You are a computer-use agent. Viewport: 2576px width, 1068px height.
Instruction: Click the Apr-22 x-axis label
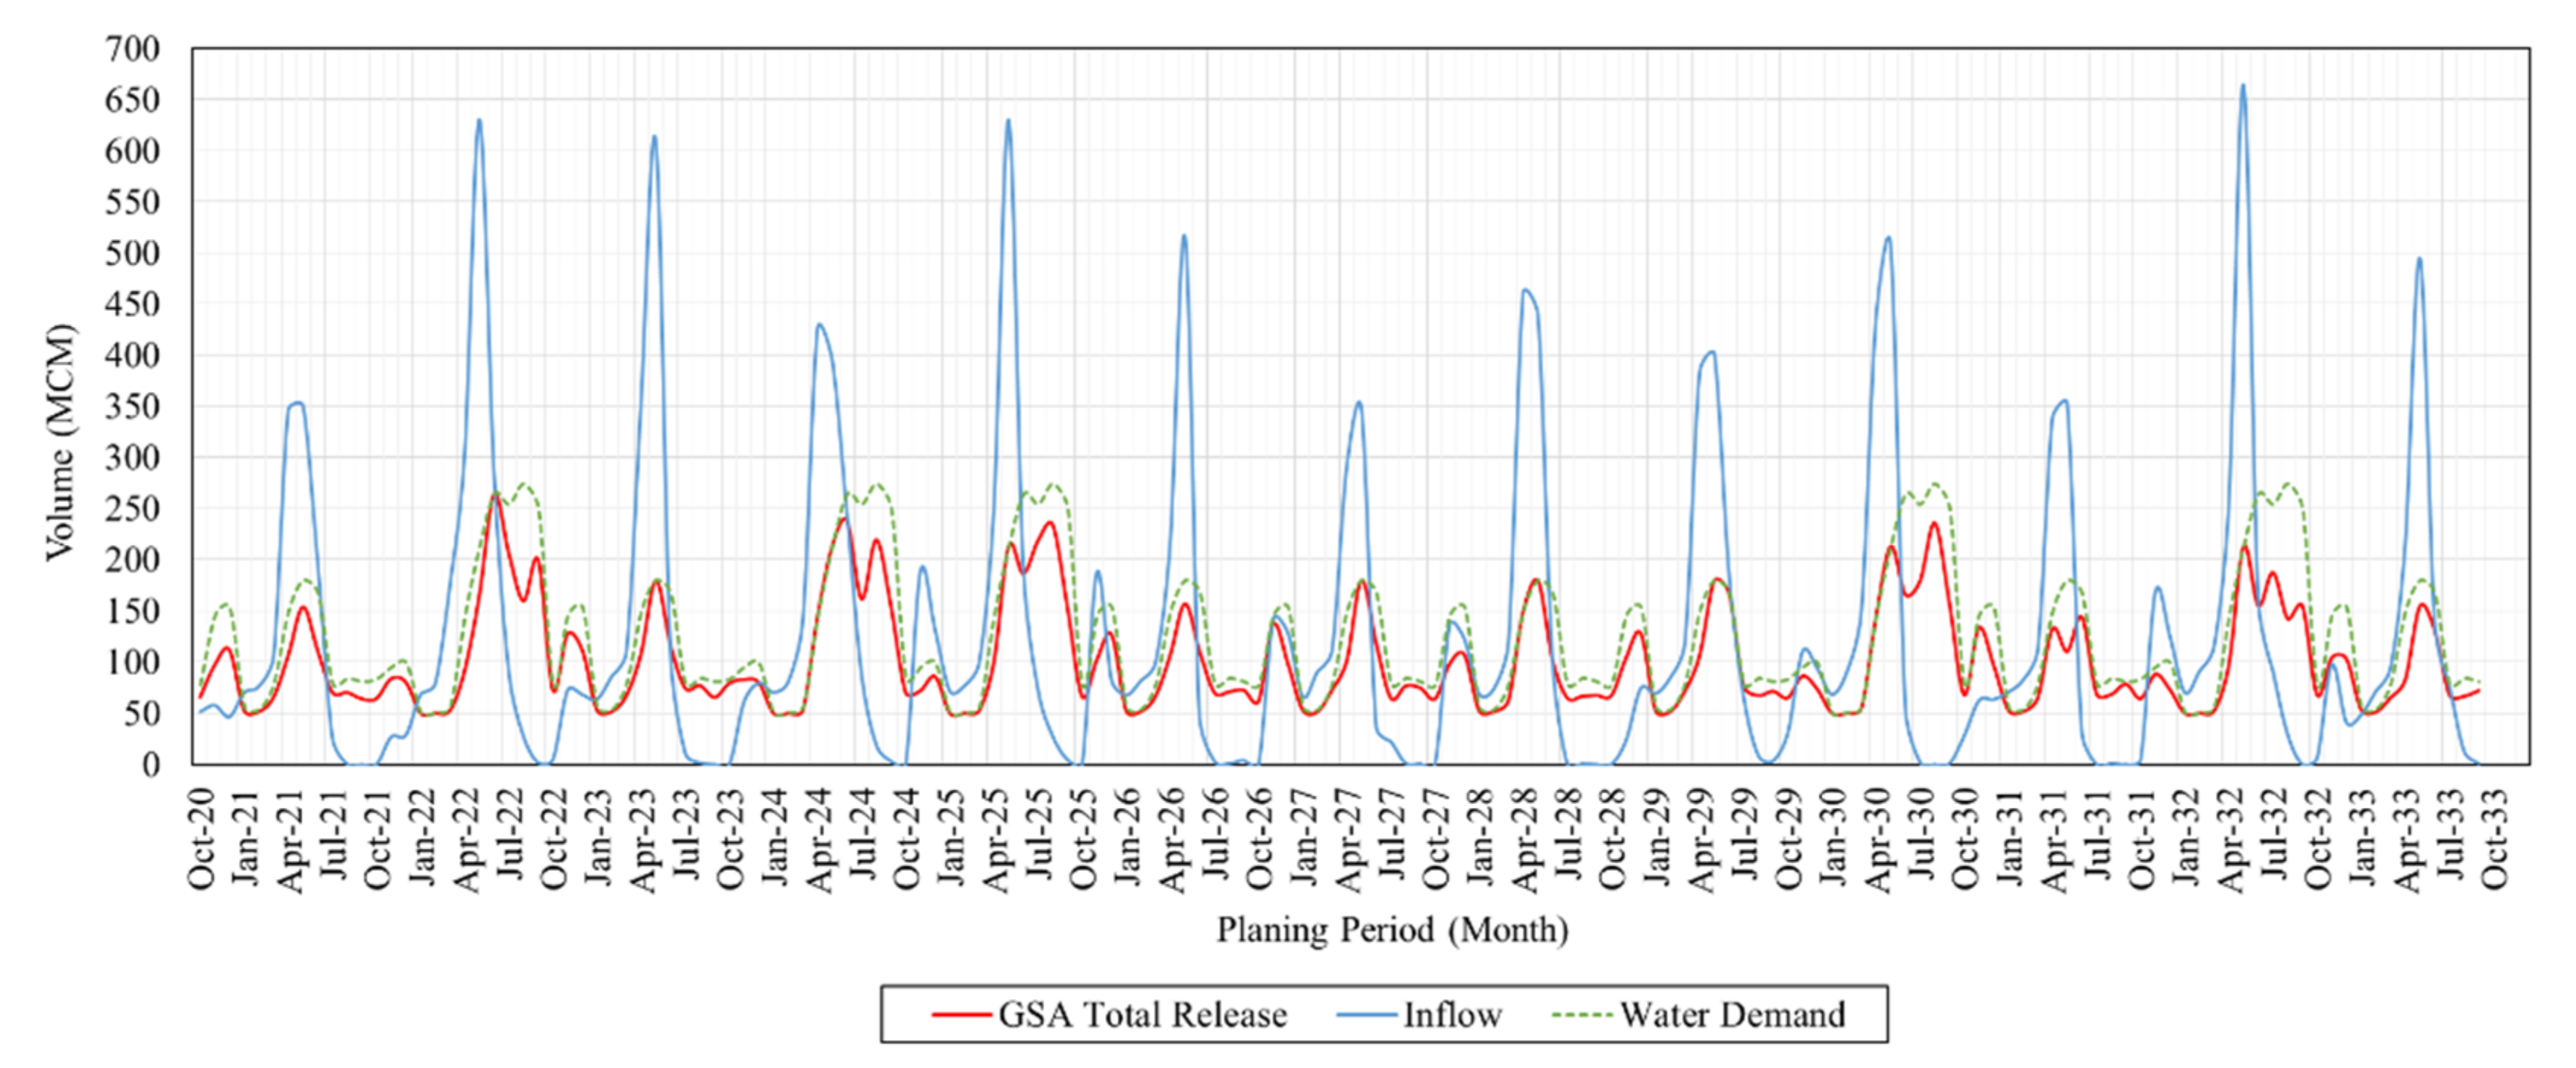tap(467, 838)
